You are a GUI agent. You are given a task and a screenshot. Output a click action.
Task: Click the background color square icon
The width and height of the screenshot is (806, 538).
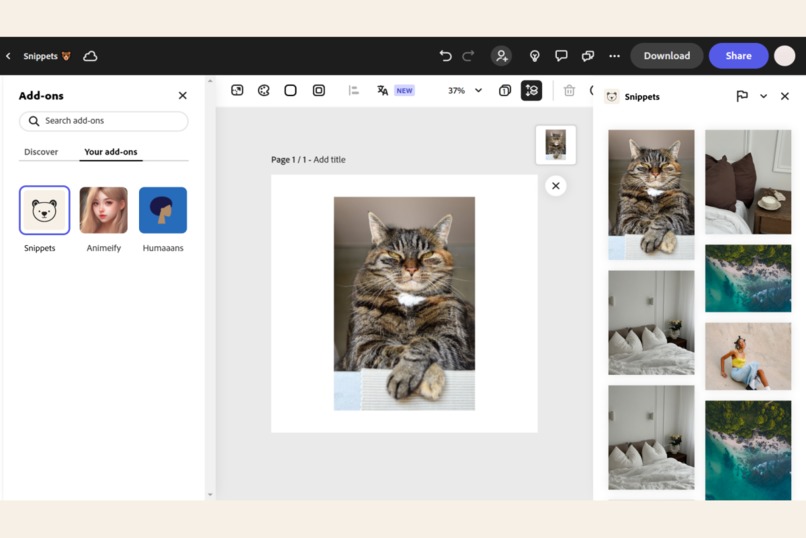click(x=290, y=90)
